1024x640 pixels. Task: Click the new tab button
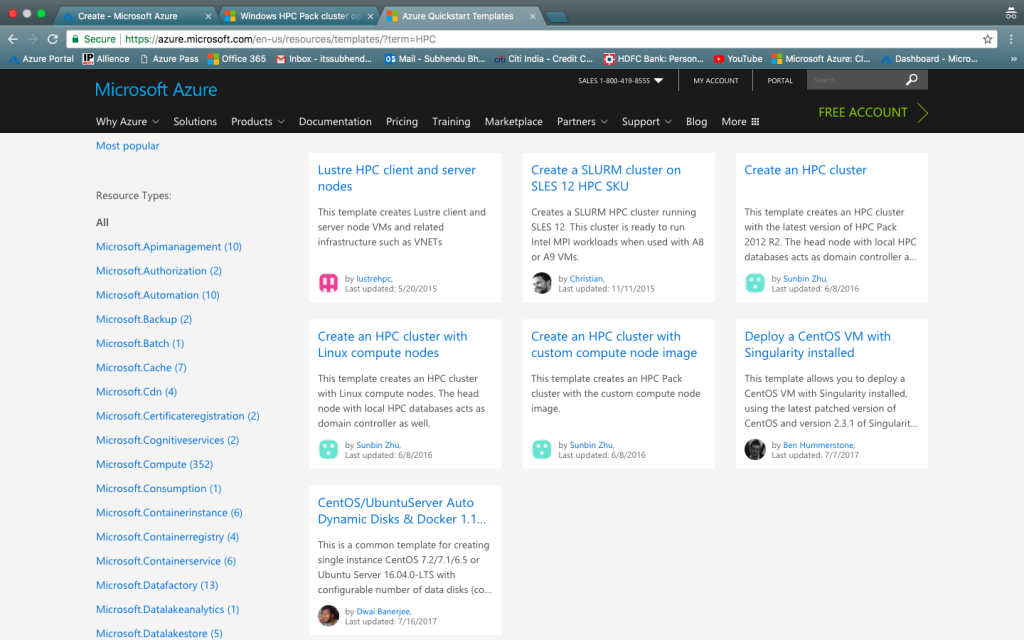[x=556, y=17]
